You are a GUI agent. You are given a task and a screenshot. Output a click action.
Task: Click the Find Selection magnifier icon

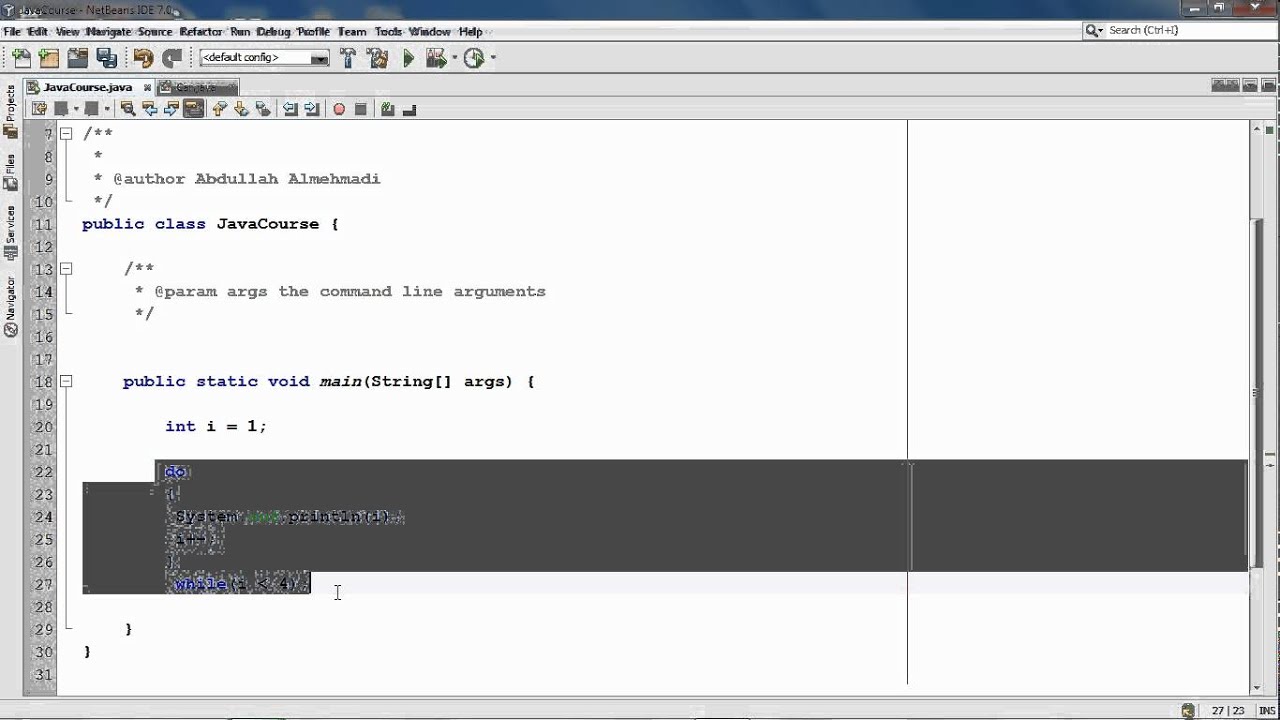128,108
